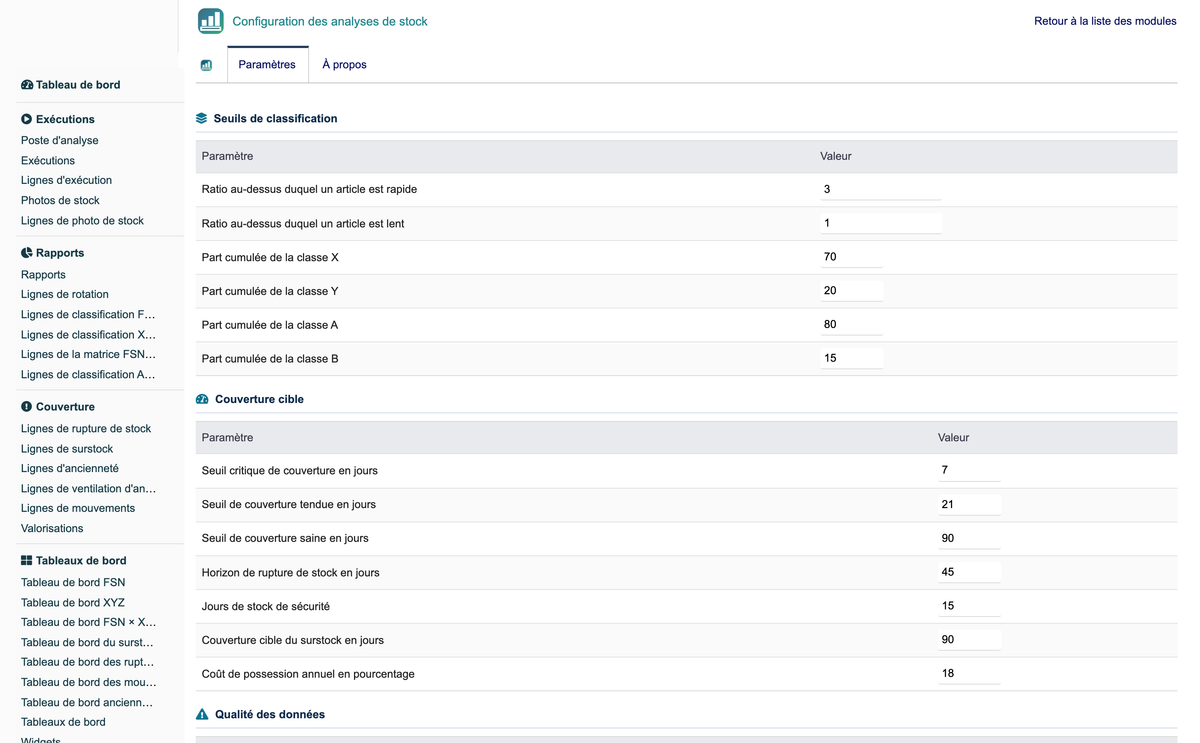Edit the class A cumulative share field
This screenshot has width=1200, height=743.
(x=851, y=325)
